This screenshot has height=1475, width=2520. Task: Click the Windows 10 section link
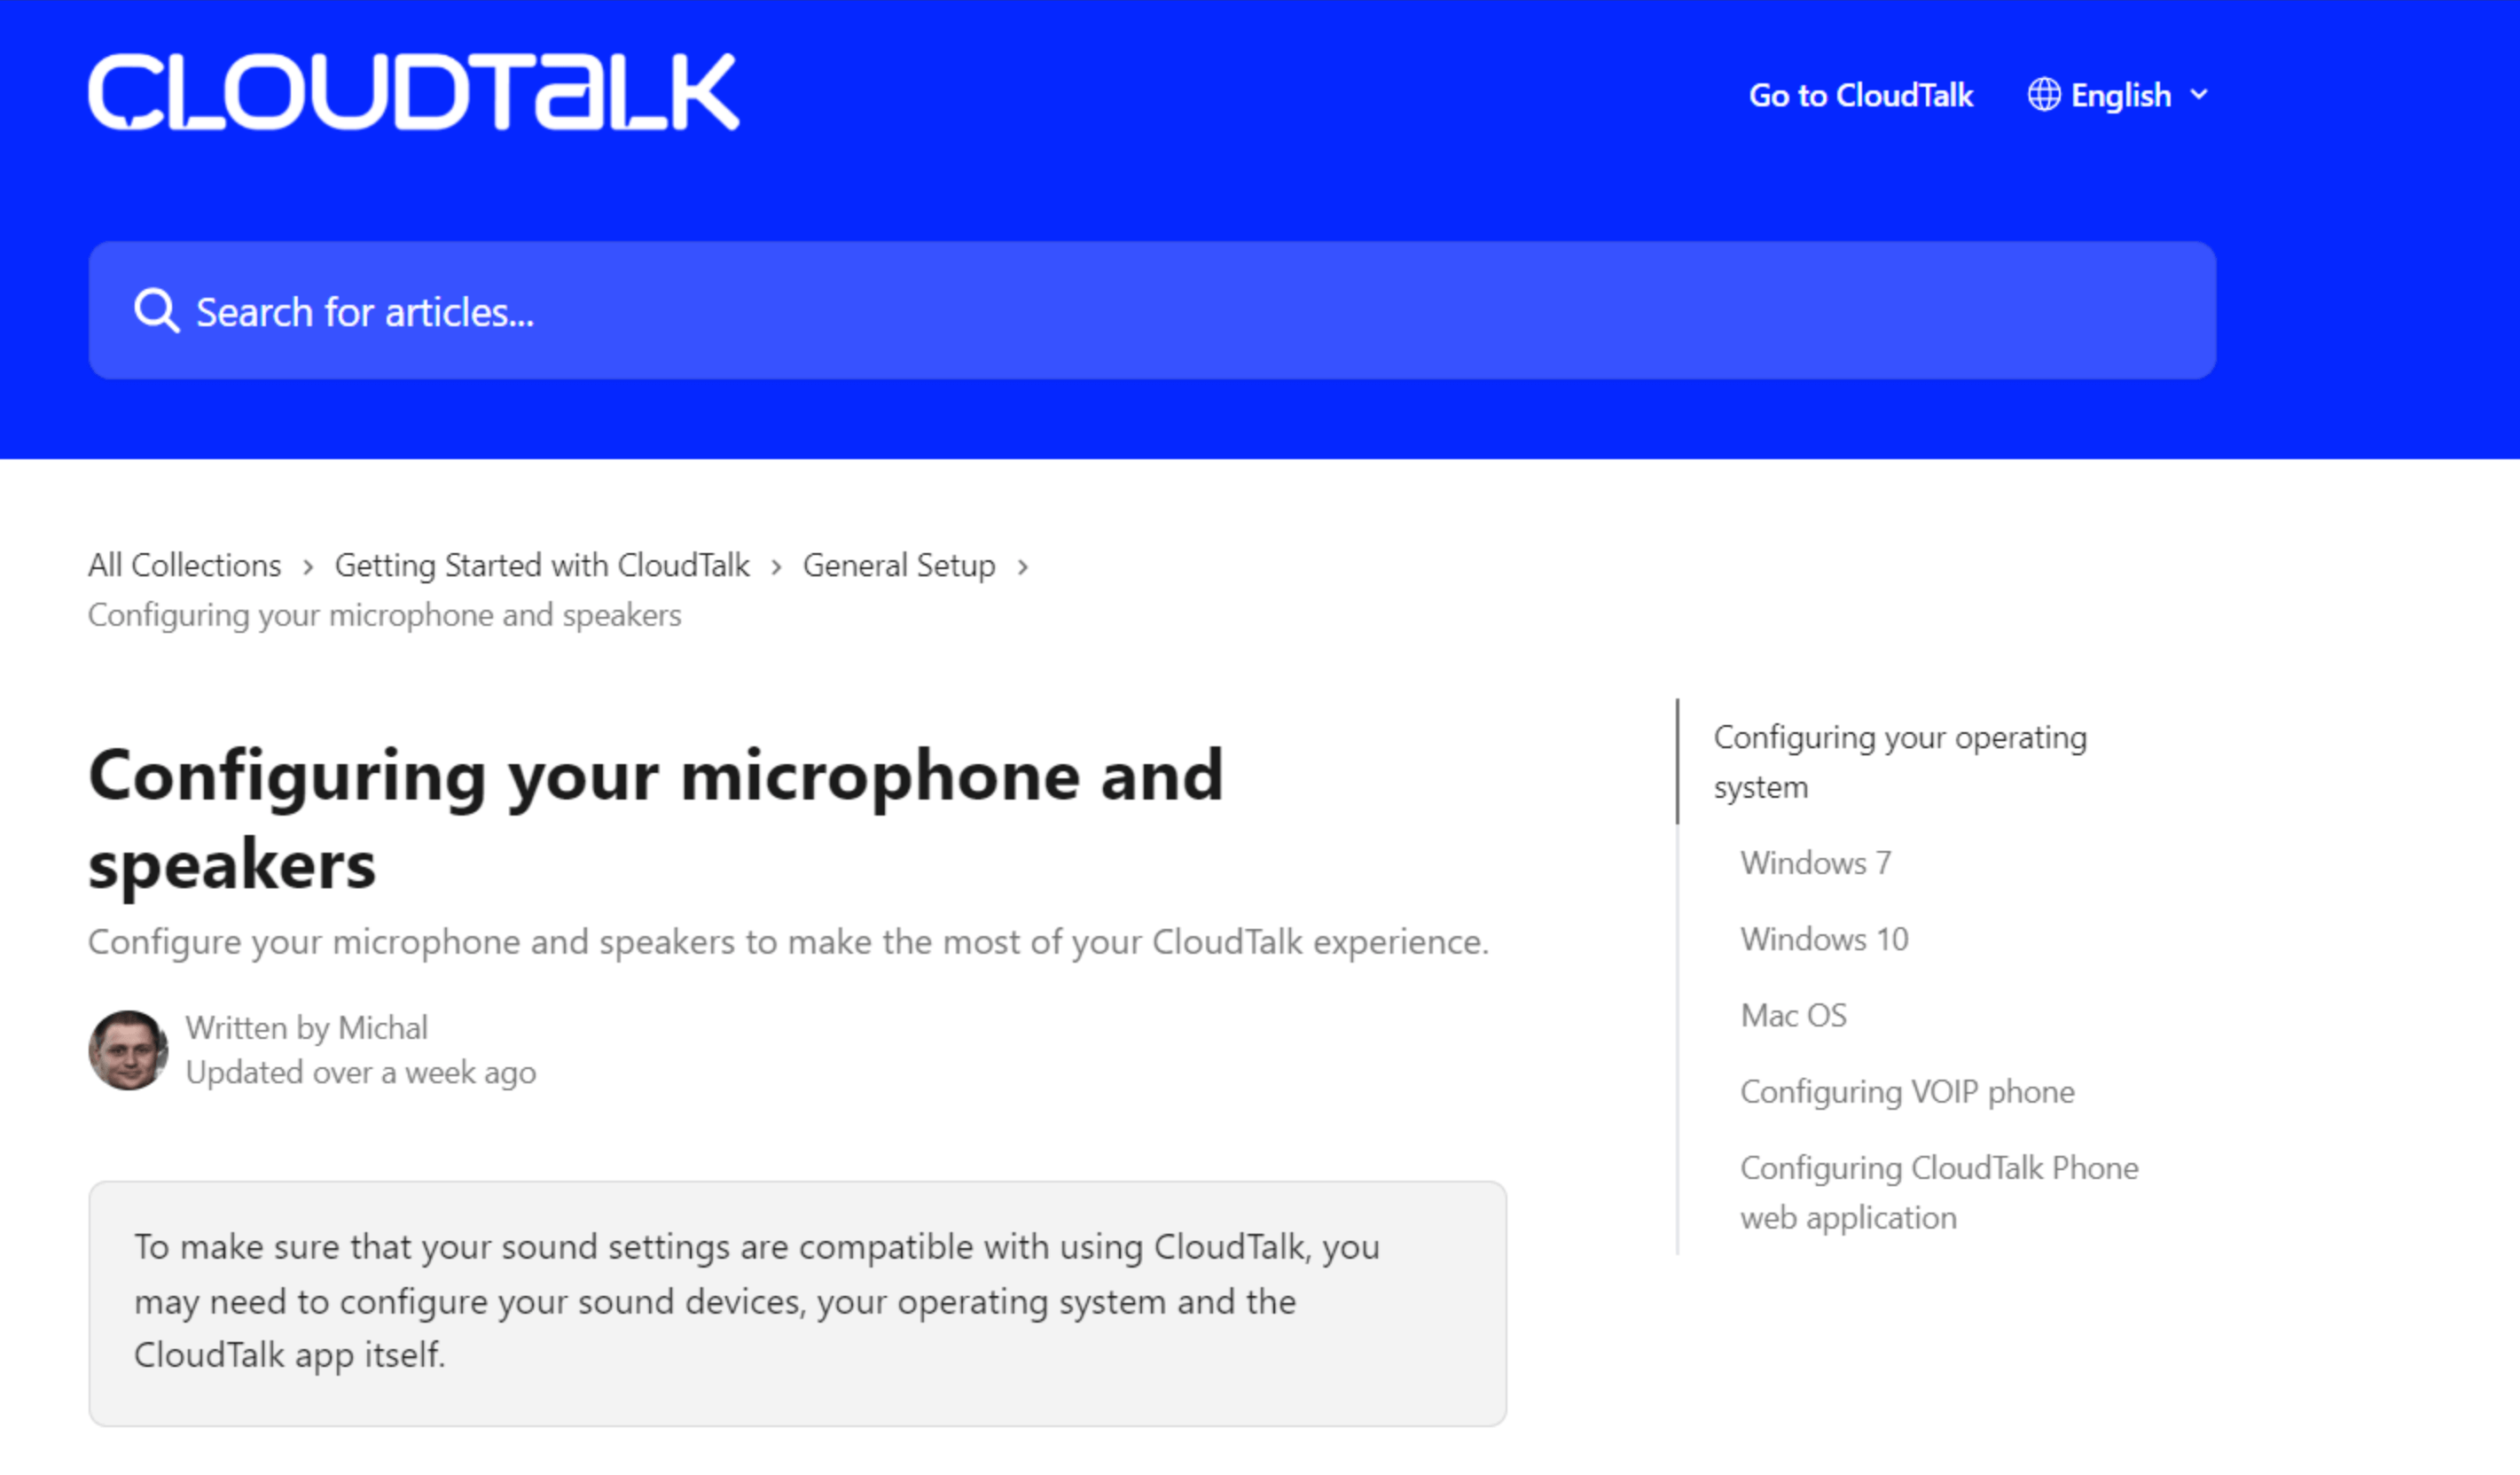(x=1825, y=938)
